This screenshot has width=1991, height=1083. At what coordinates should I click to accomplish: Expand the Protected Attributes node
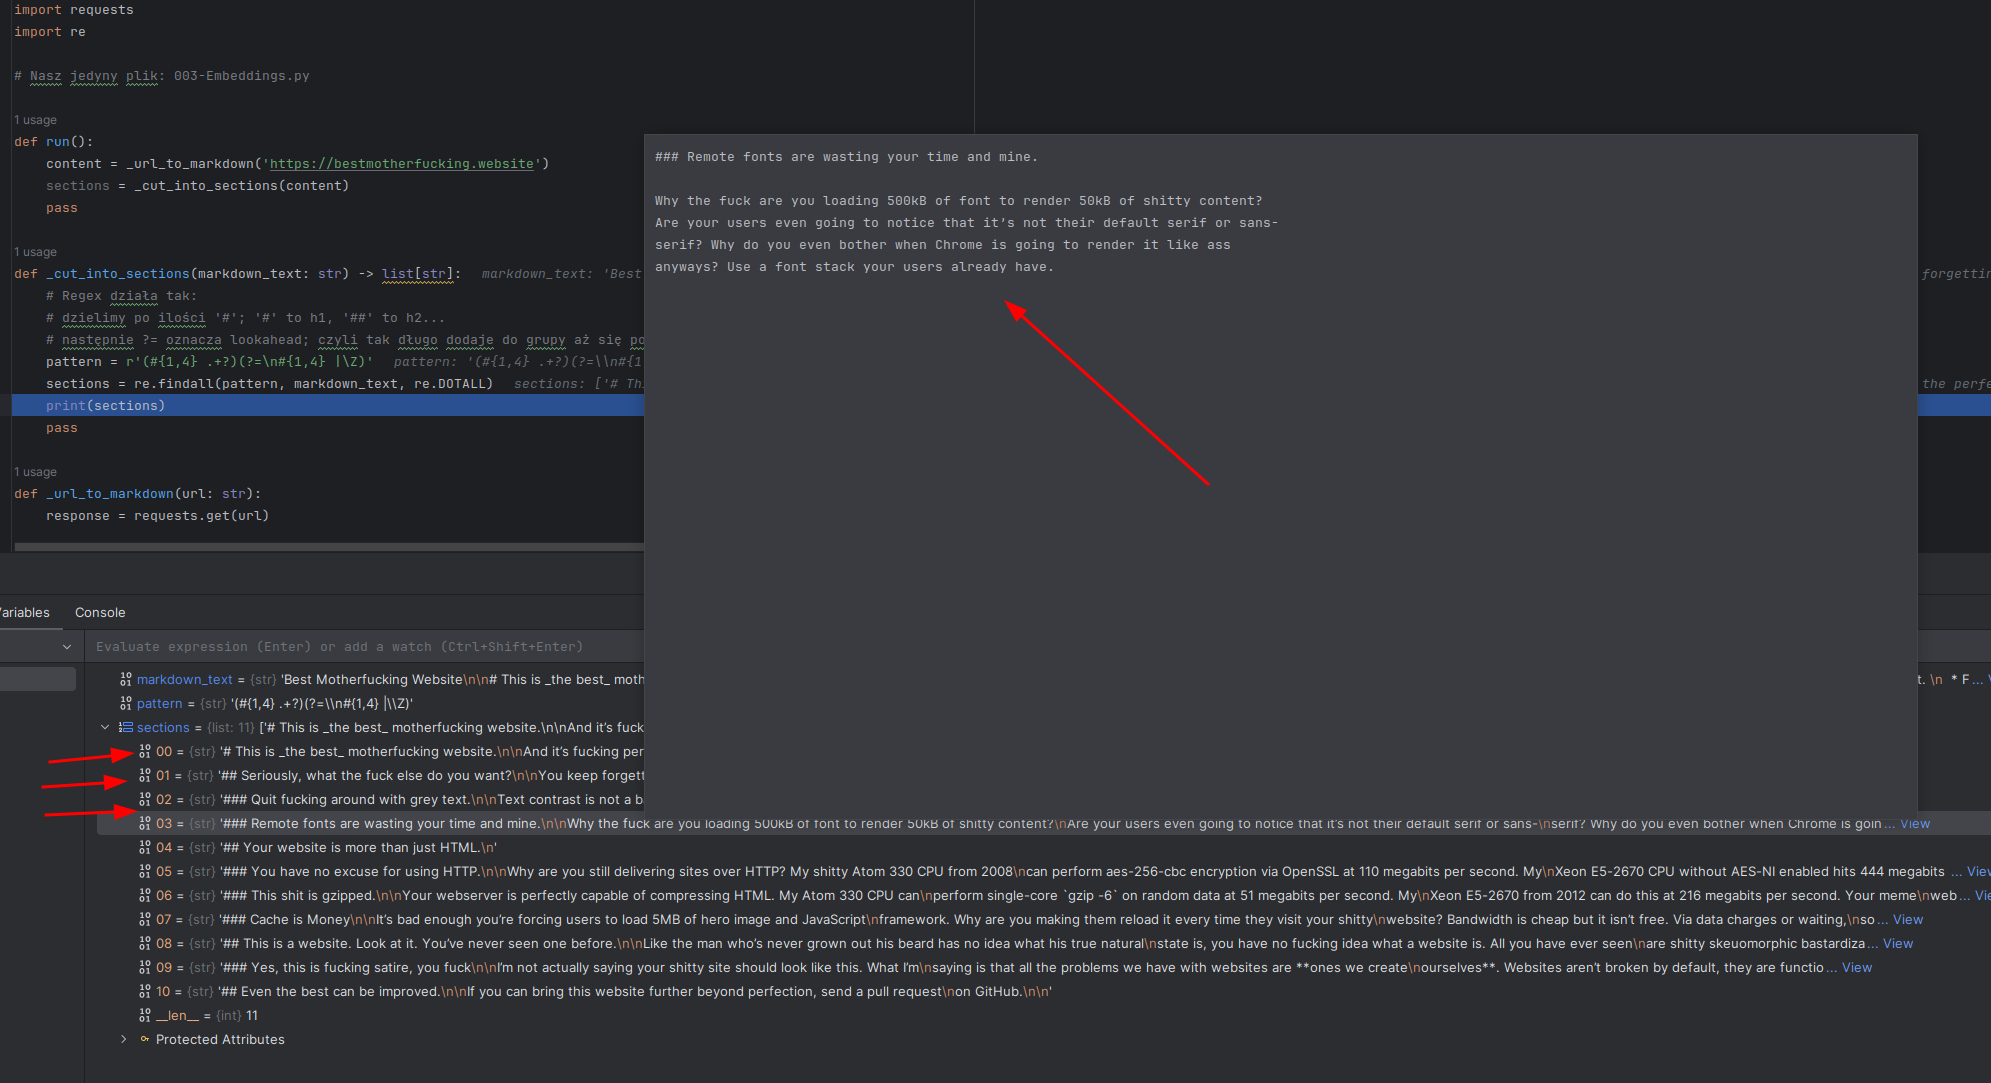coord(123,1039)
